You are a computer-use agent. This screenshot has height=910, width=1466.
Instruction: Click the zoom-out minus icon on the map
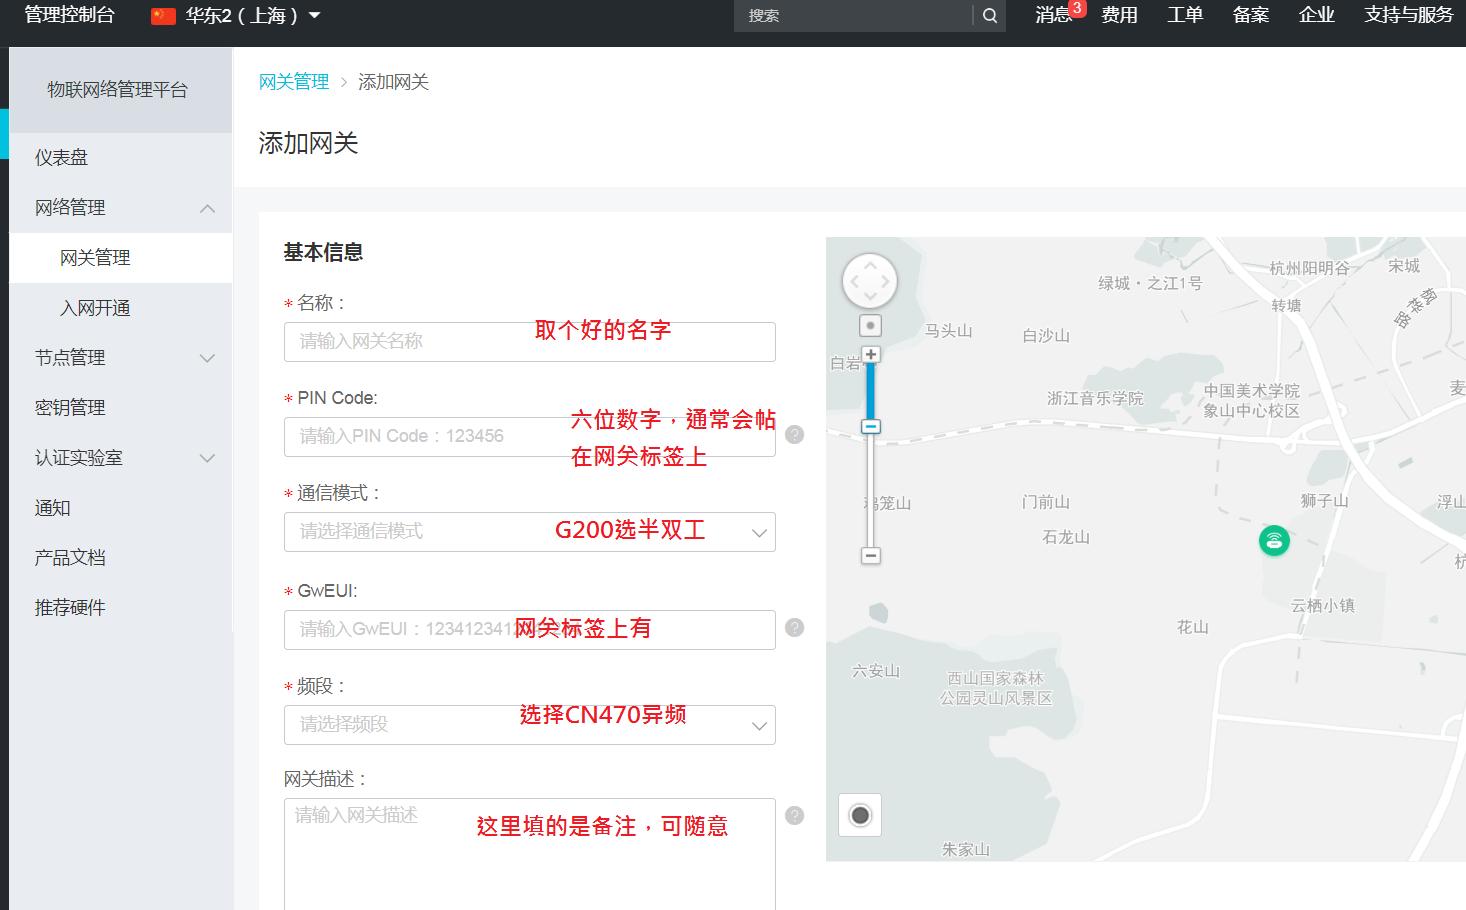(870, 553)
